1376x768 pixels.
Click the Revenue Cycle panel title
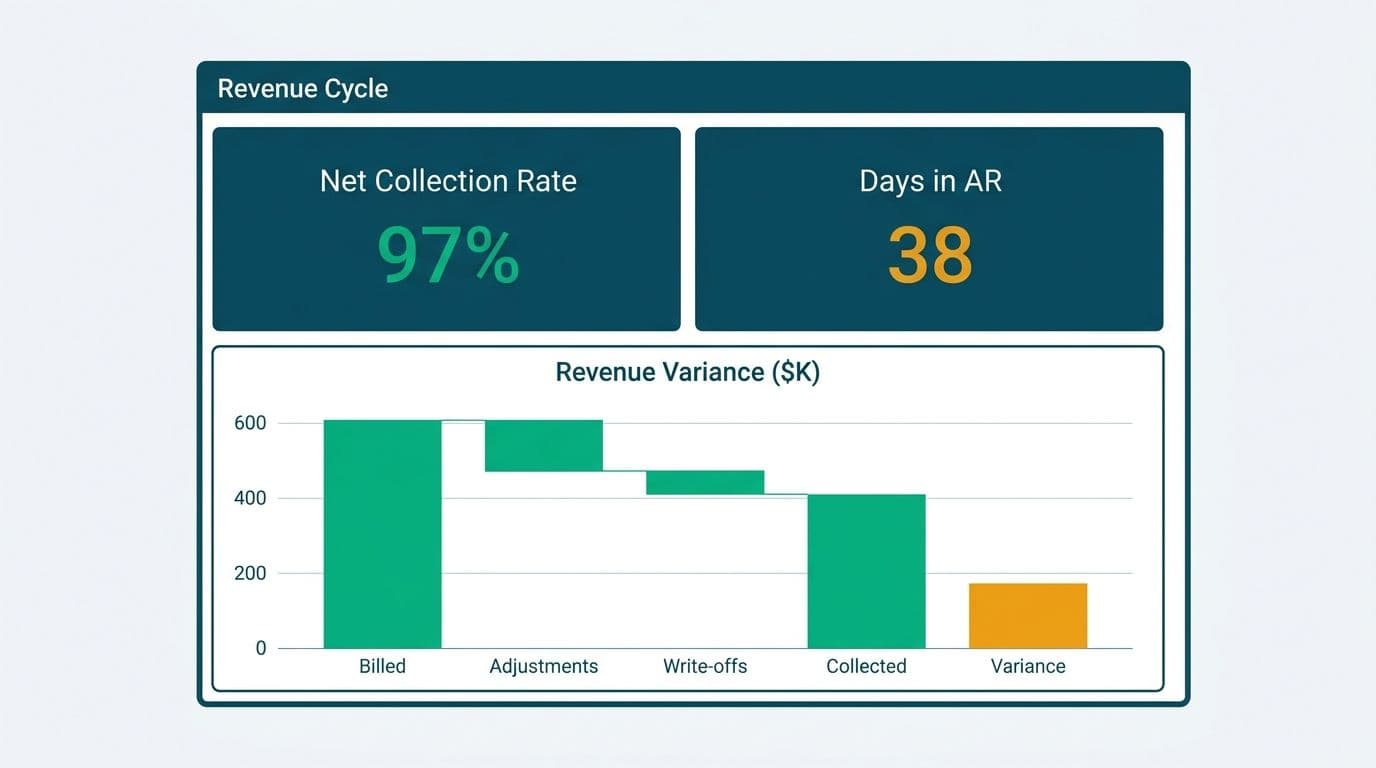302,88
